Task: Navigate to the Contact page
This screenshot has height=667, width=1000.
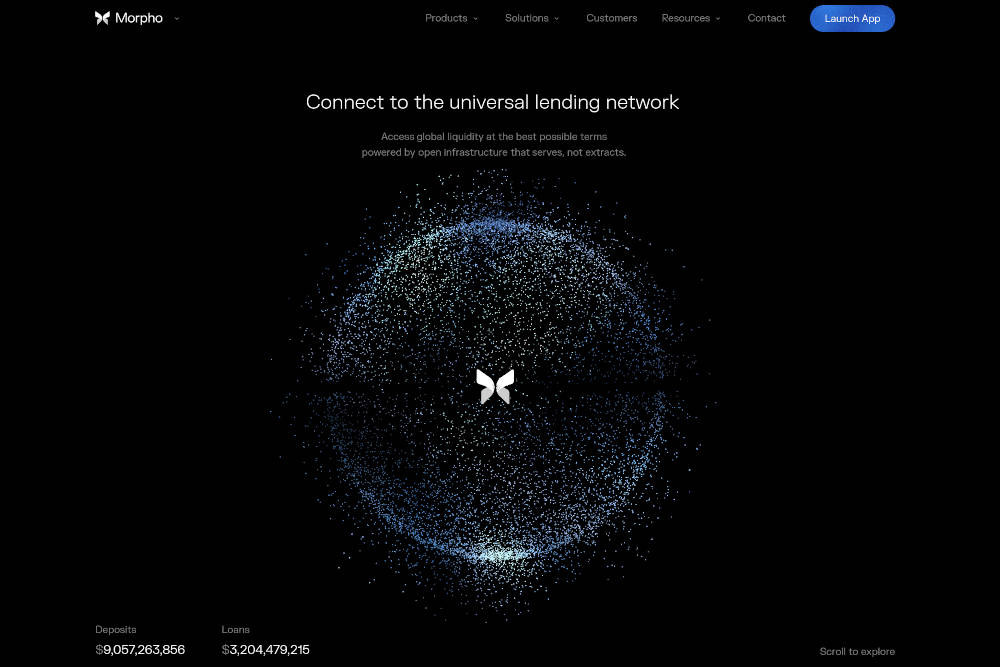Action: (x=766, y=18)
